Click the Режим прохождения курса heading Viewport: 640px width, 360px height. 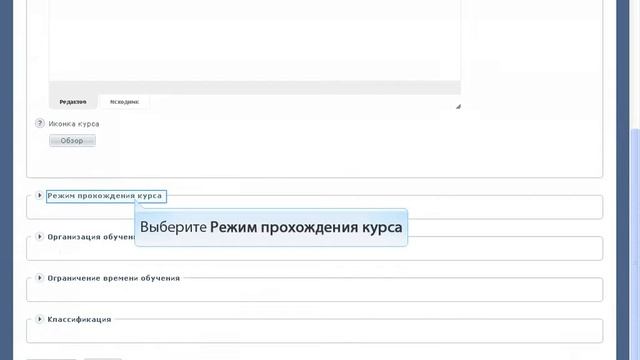pyautogui.click(x=104, y=196)
